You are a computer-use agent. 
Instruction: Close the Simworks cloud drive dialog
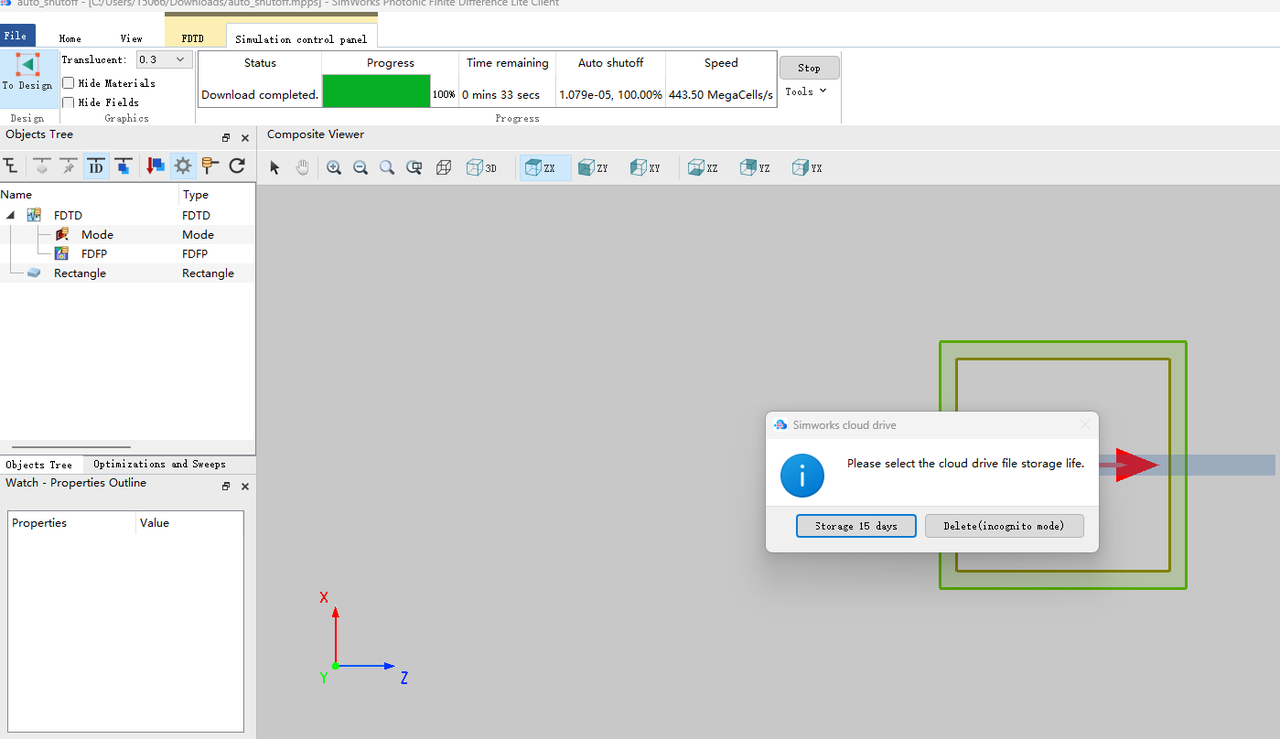(1085, 425)
